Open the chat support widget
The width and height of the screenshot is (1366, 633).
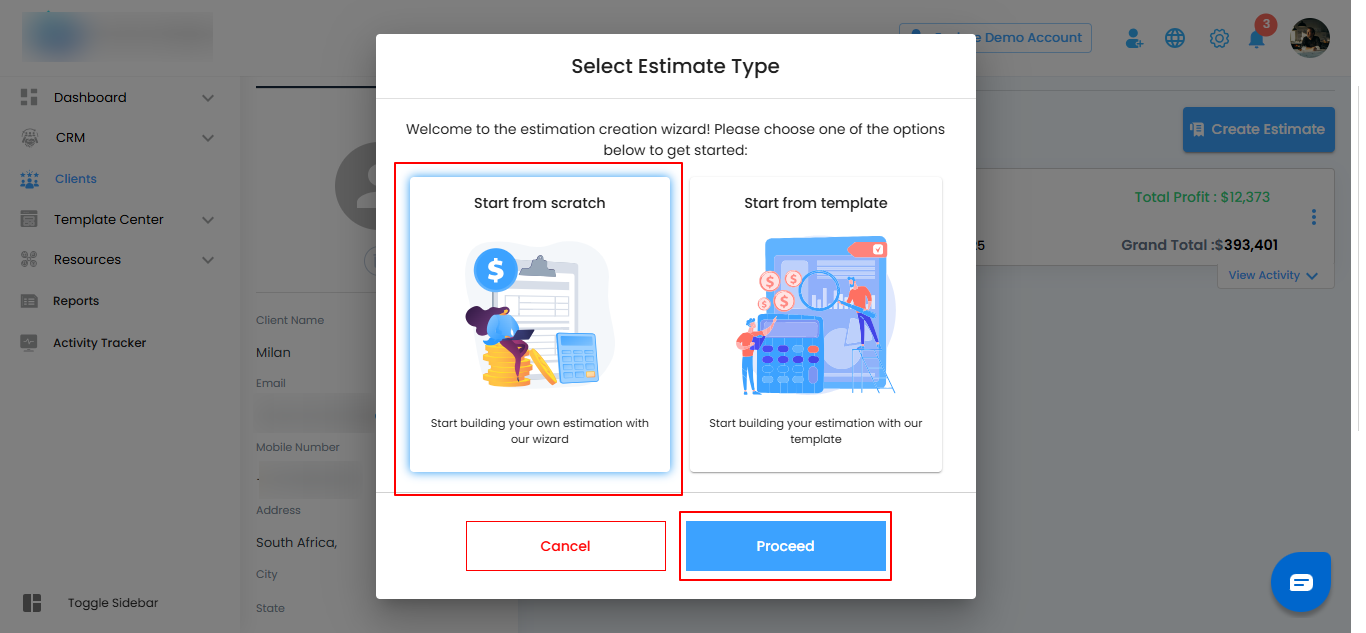(1300, 582)
